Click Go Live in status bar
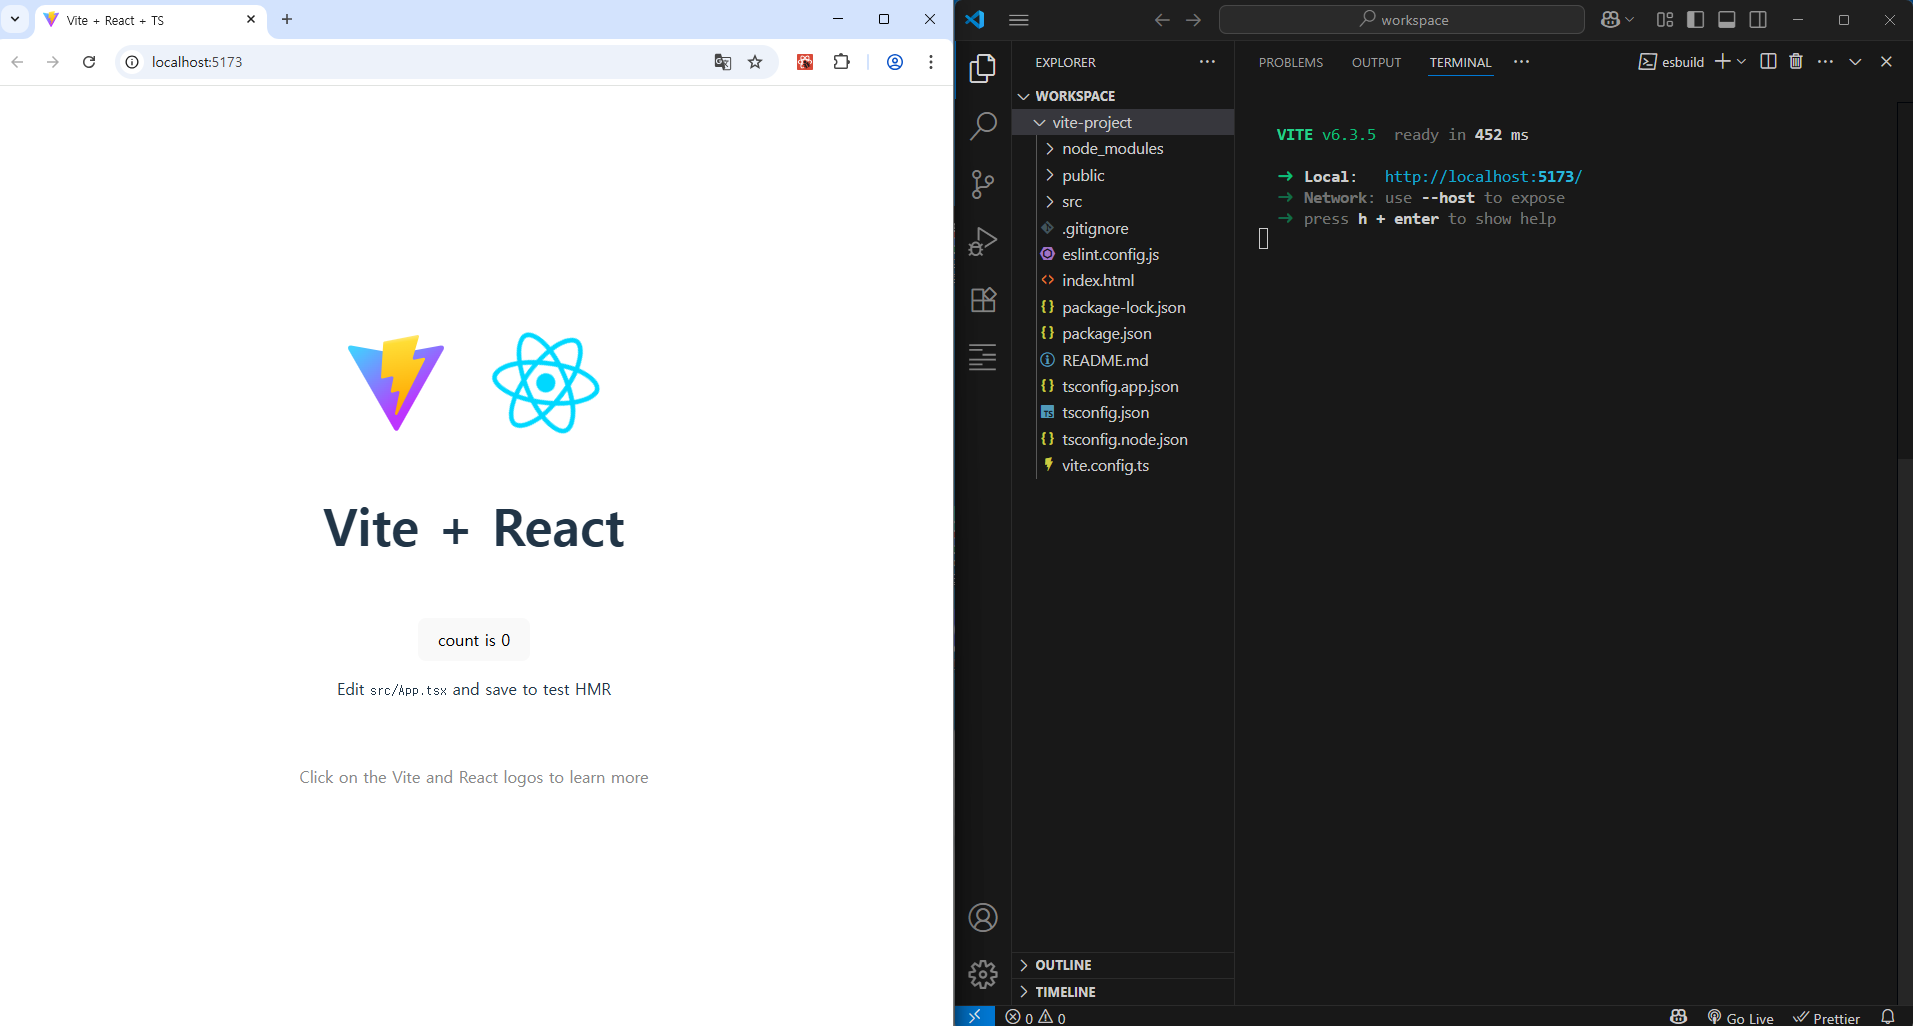Screen dimensions: 1913x1026 (1740, 1017)
